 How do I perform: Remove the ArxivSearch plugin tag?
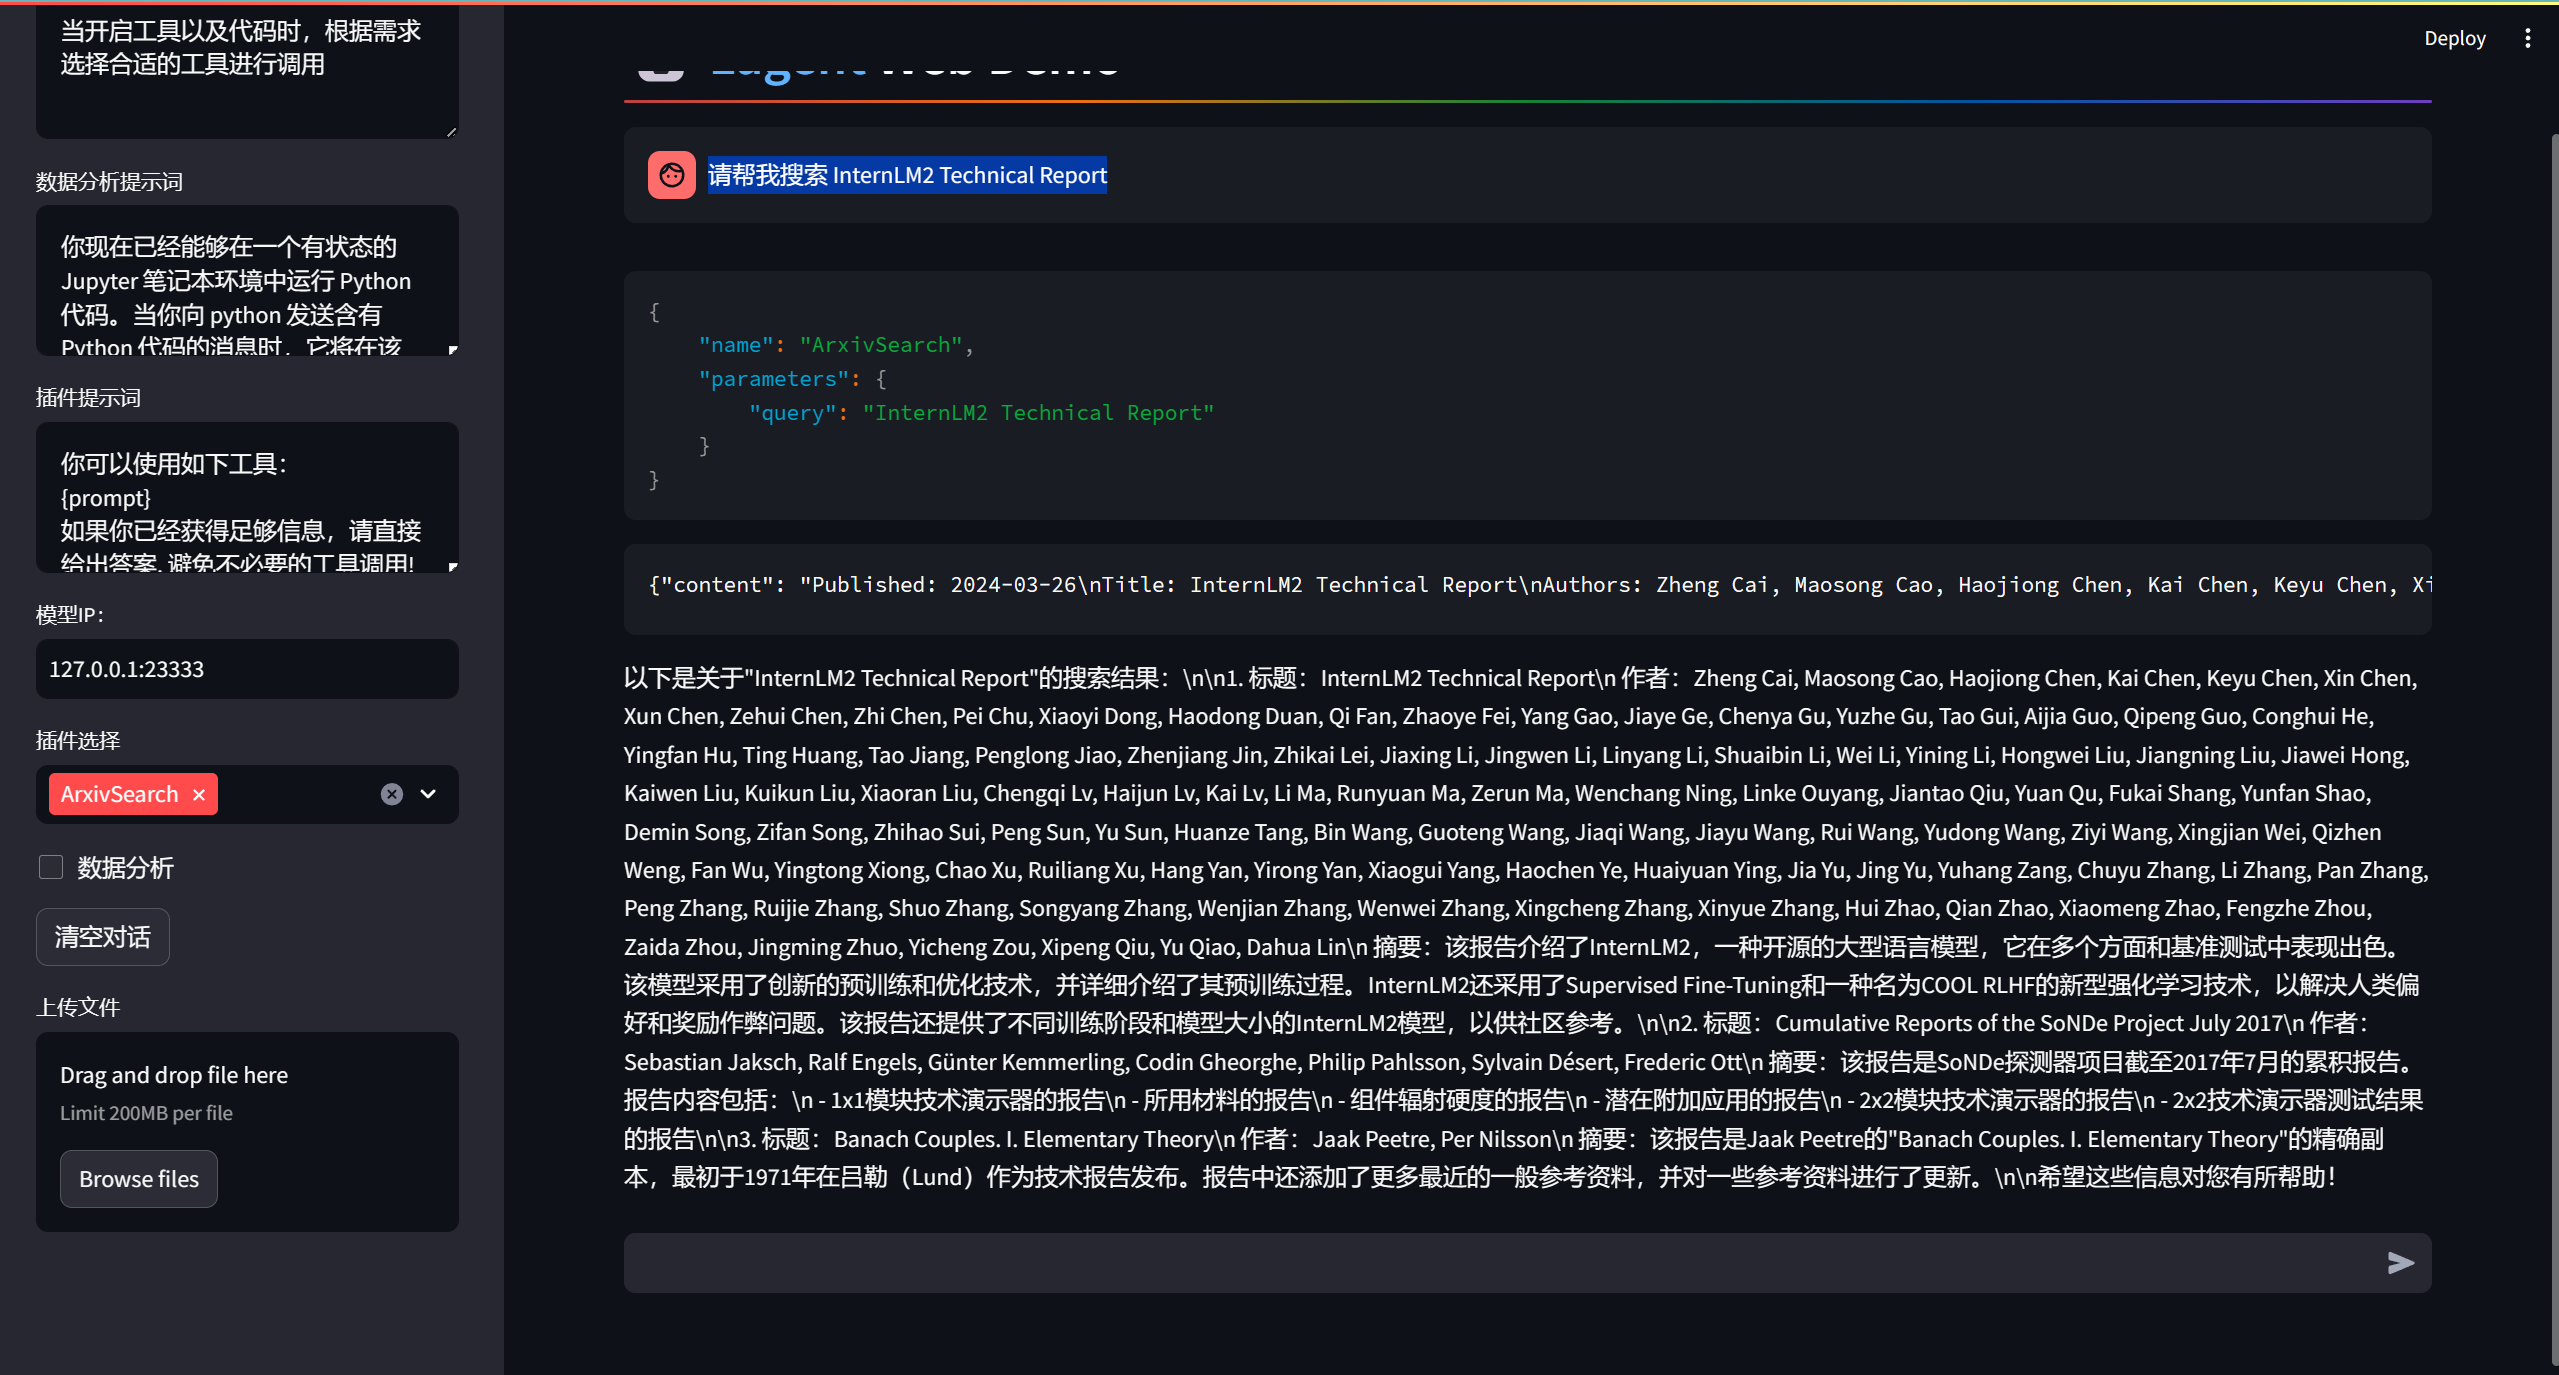[x=199, y=794]
